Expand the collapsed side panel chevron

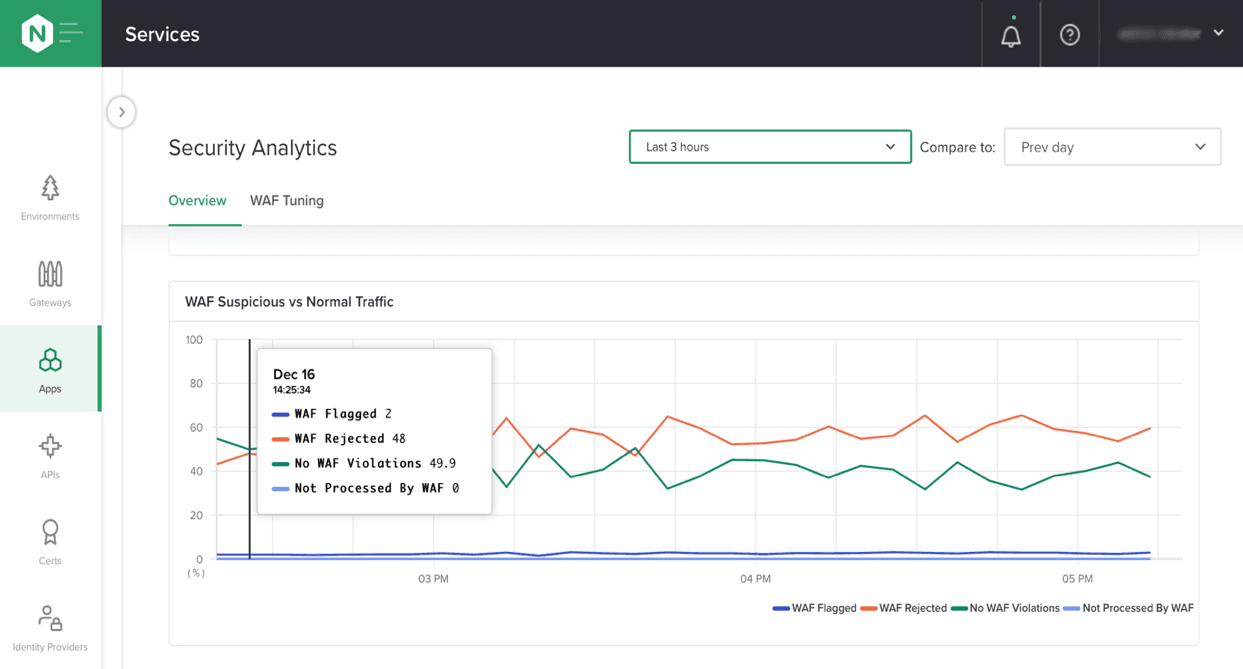(x=121, y=112)
